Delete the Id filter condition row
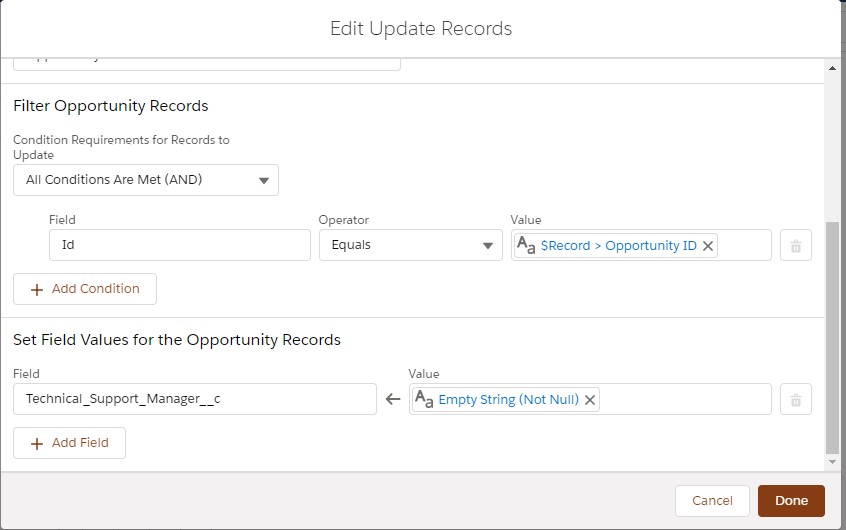This screenshot has width=846, height=530. (796, 246)
